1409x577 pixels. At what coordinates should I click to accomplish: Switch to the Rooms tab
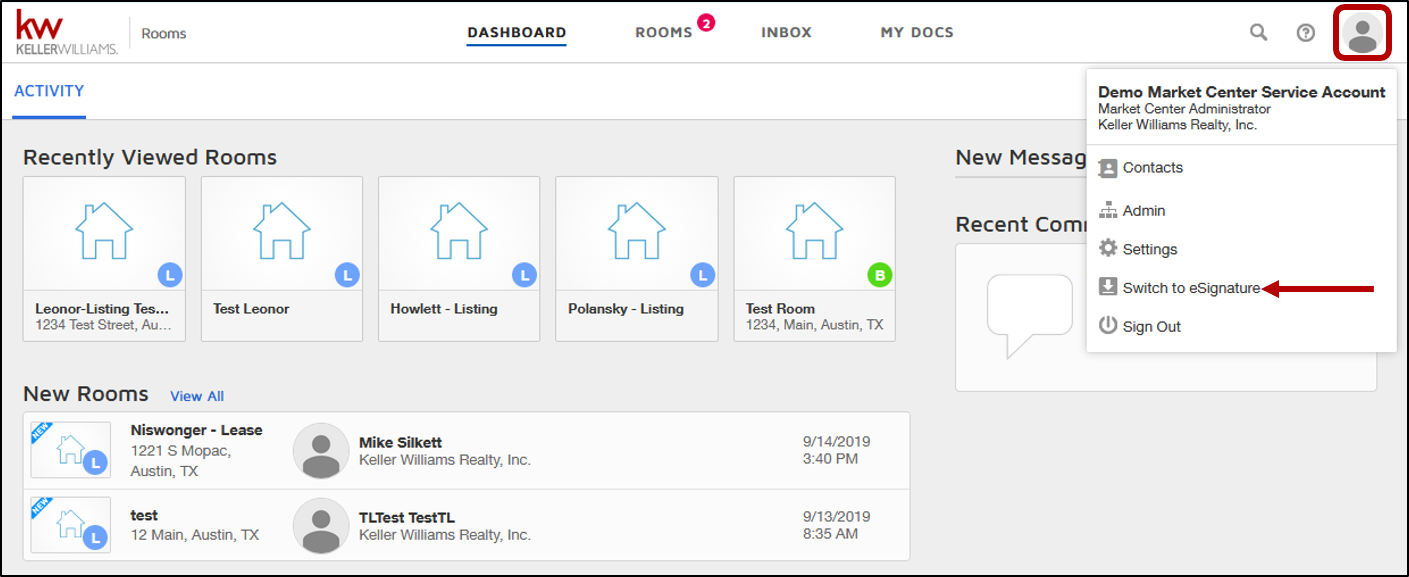[x=664, y=32]
